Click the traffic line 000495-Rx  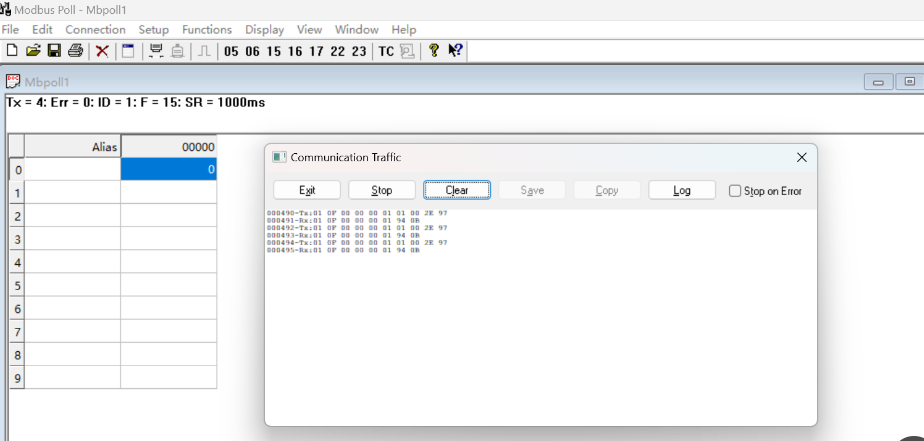tap(343, 250)
